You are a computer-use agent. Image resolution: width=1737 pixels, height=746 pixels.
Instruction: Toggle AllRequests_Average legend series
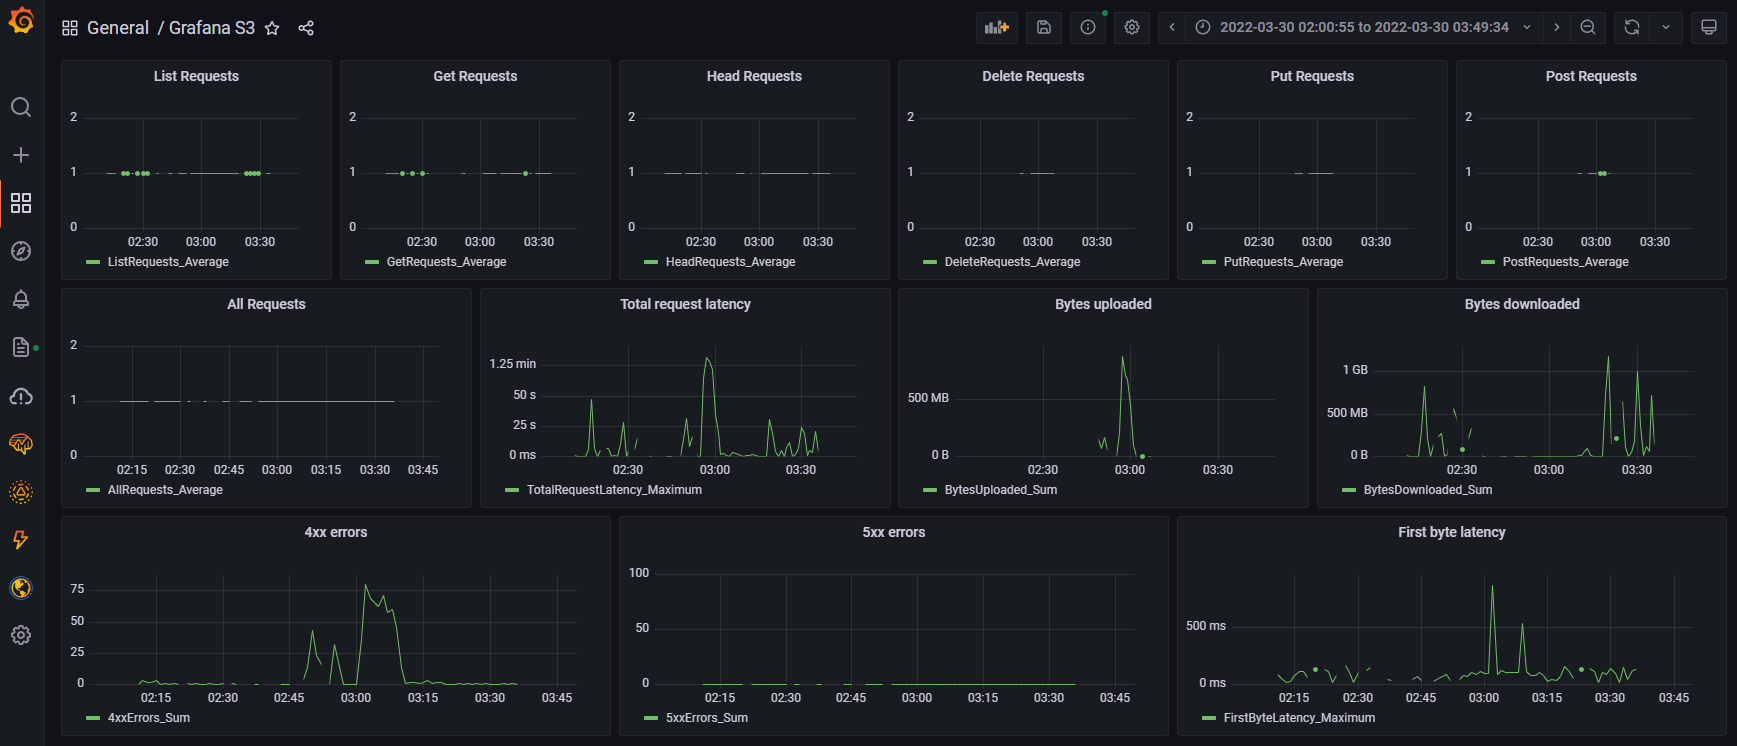(x=165, y=490)
